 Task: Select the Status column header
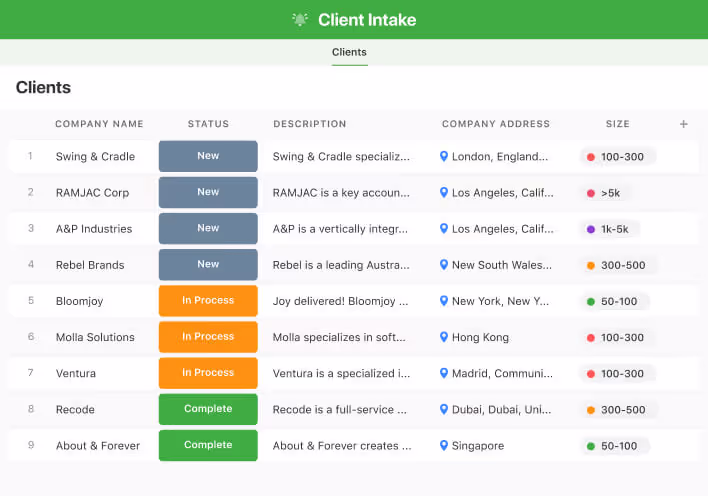pyautogui.click(x=208, y=124)
